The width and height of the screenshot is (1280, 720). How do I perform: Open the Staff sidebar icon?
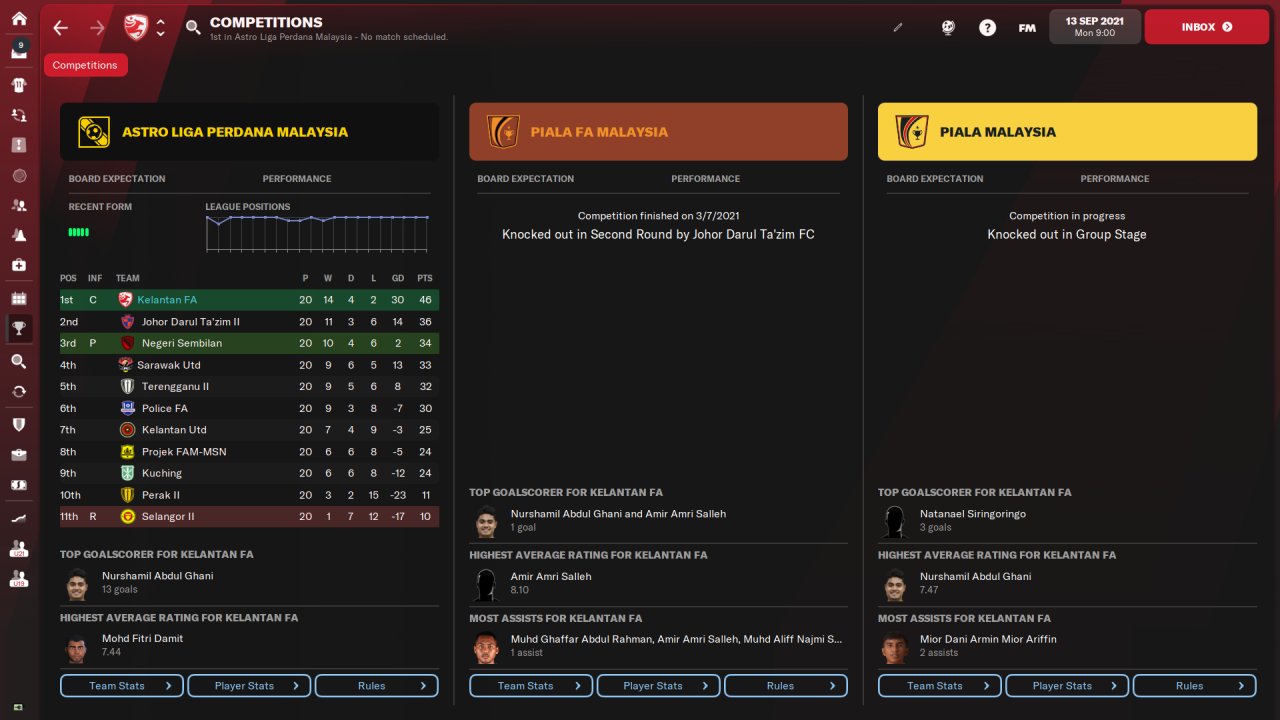pyautogui.click(x=19, y=205)
